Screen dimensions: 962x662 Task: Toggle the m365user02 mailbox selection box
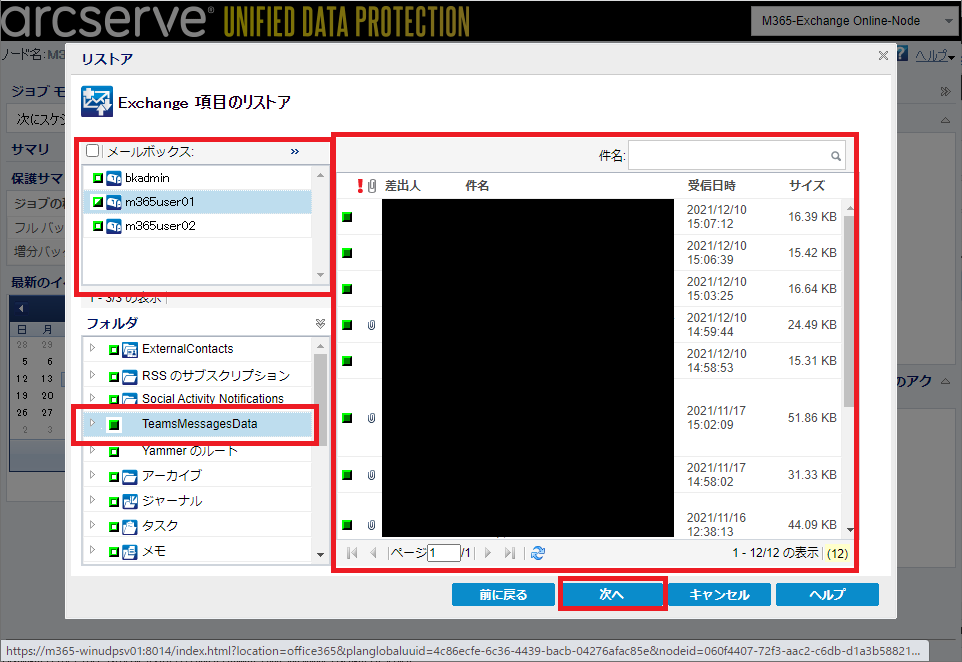coord(98,226)
